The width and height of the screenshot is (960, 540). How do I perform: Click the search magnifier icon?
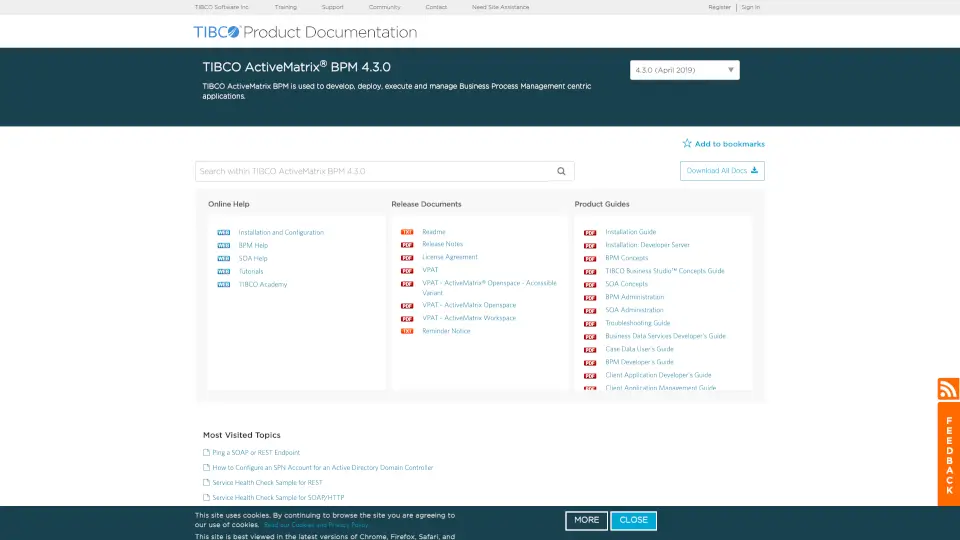point(561,171)
